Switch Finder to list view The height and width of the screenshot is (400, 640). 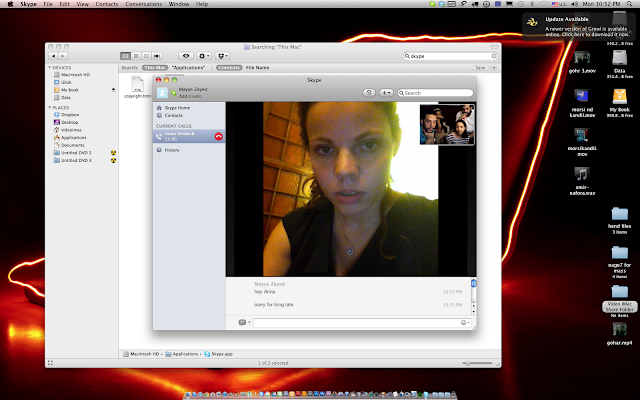point(136,56)
